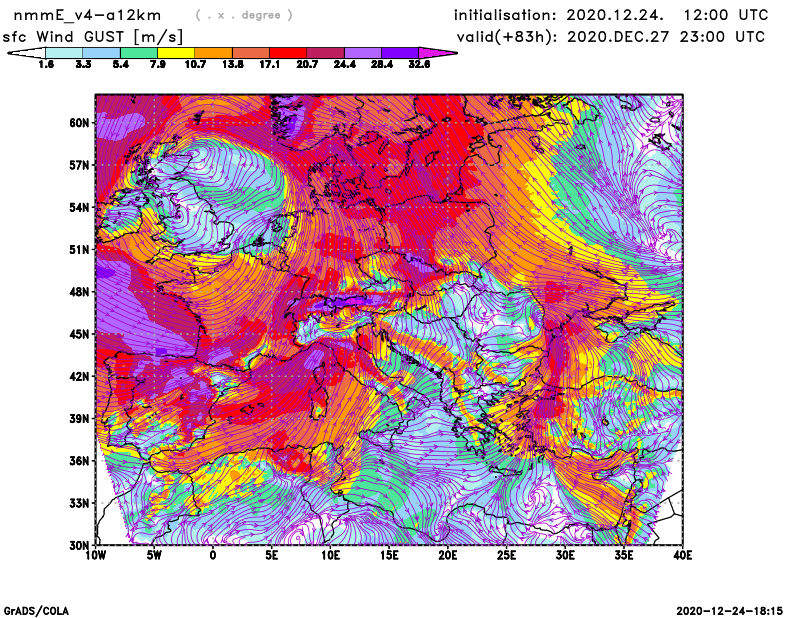Select the green 5.4–7.9 legend swatch
The height and width of the screenshot is (618, 800).
(x=139, y=52)
